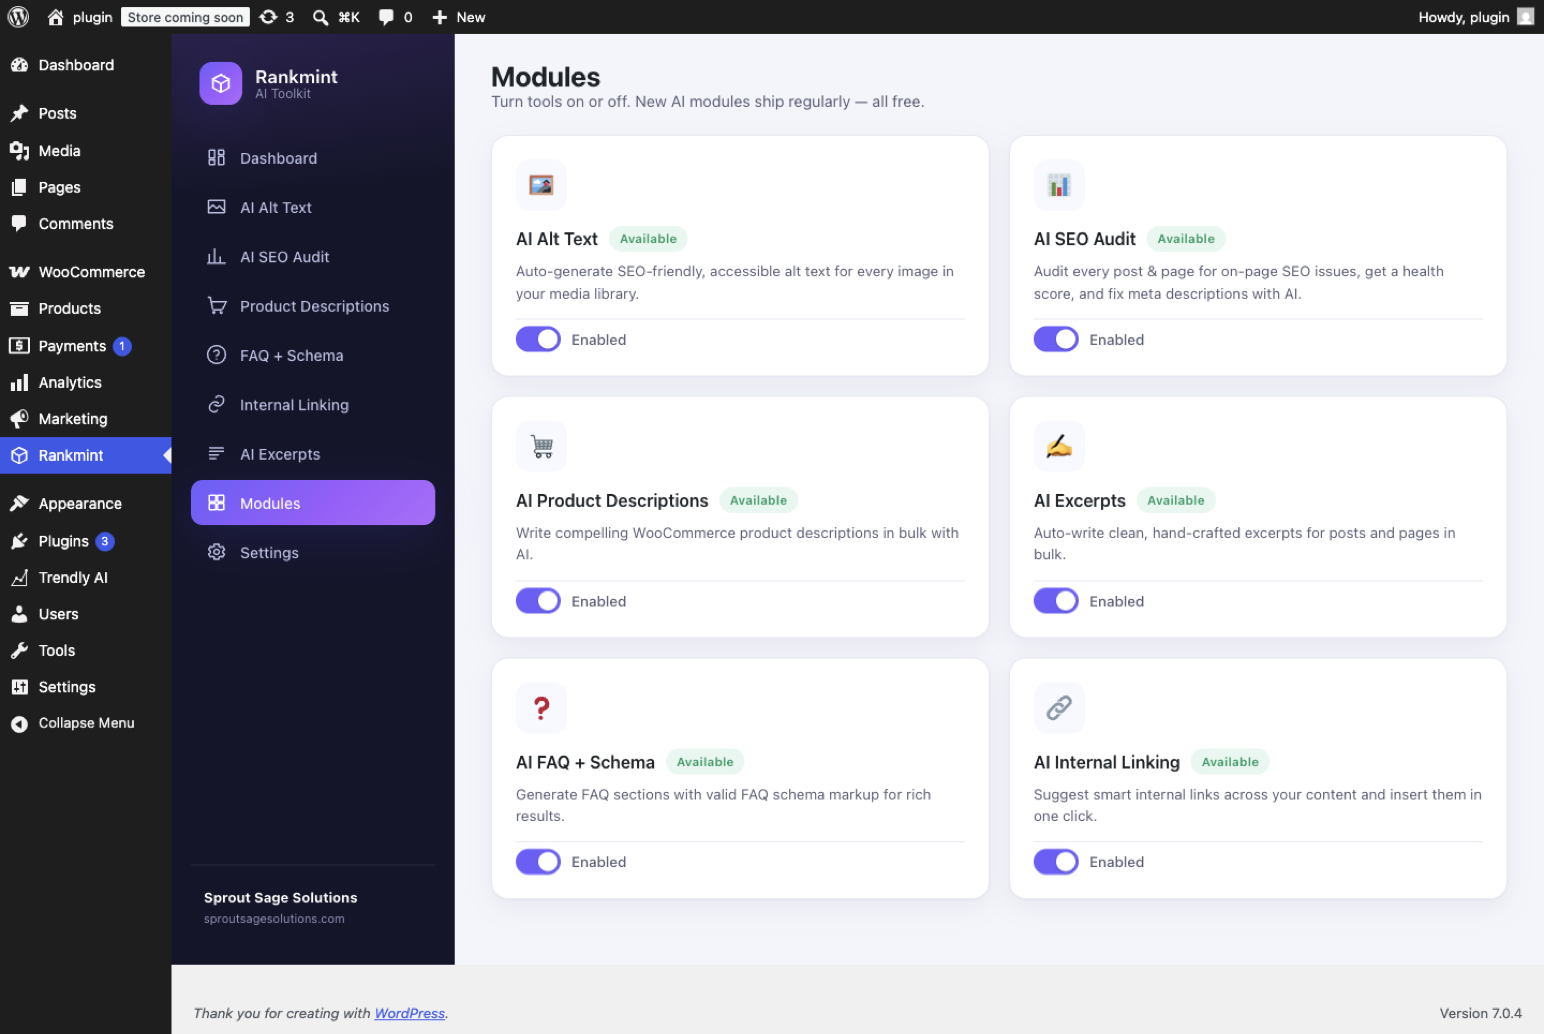Click the AI Alt Text image icon in sidebar
The width and height of the screenshot is (1544, 1034).
(216, 207)
